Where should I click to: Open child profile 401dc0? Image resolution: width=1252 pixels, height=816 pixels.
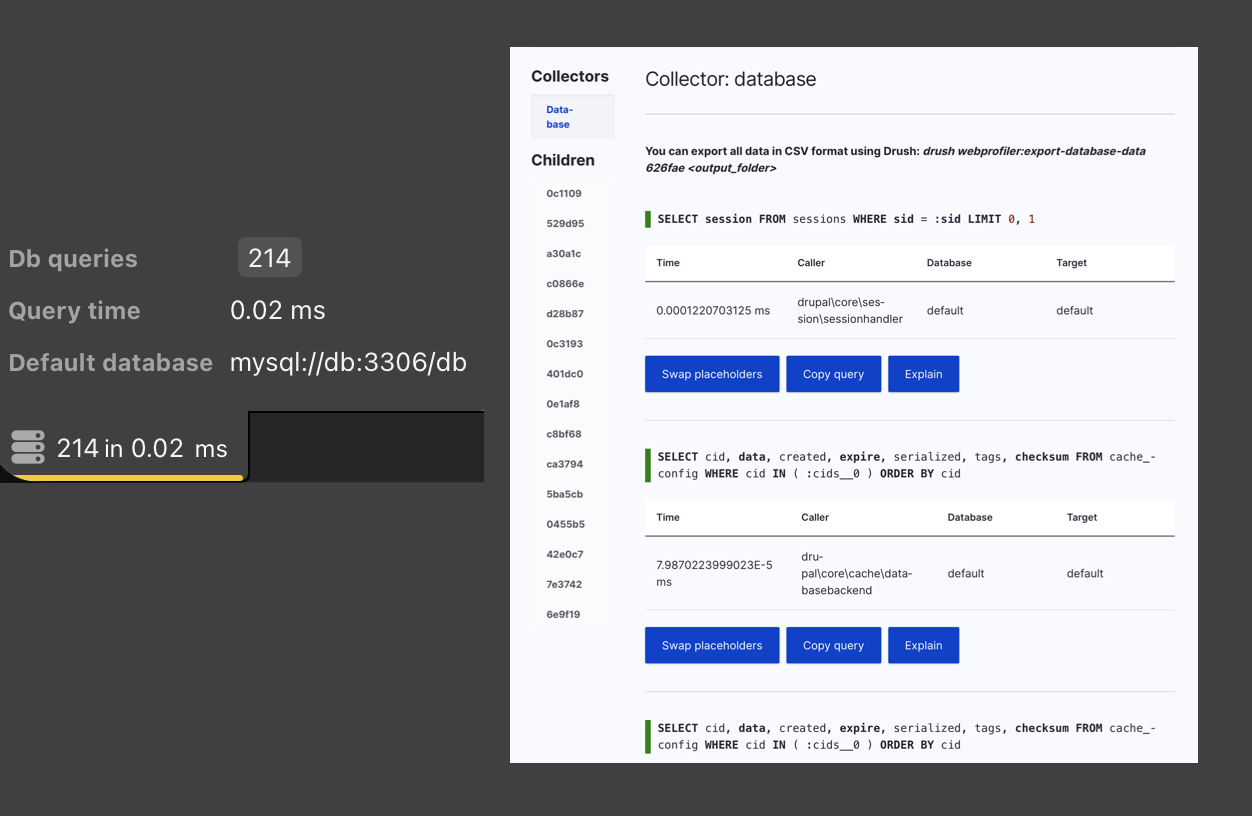(x=564, y=374)
